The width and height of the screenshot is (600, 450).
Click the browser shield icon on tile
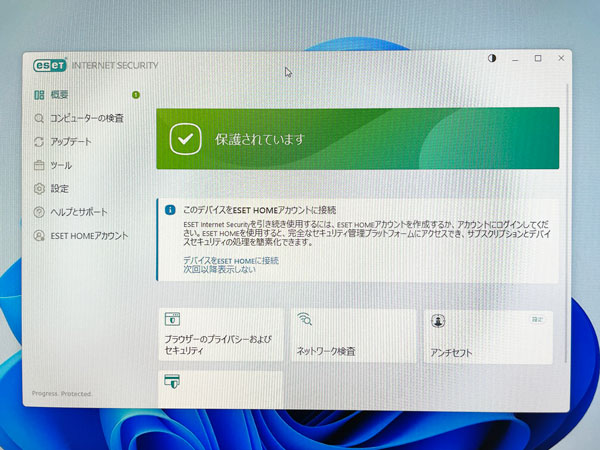(172, 319)
